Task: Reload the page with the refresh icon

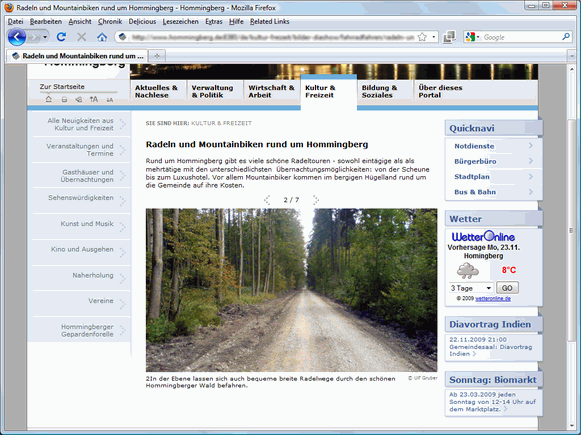Action: (62, 37)
